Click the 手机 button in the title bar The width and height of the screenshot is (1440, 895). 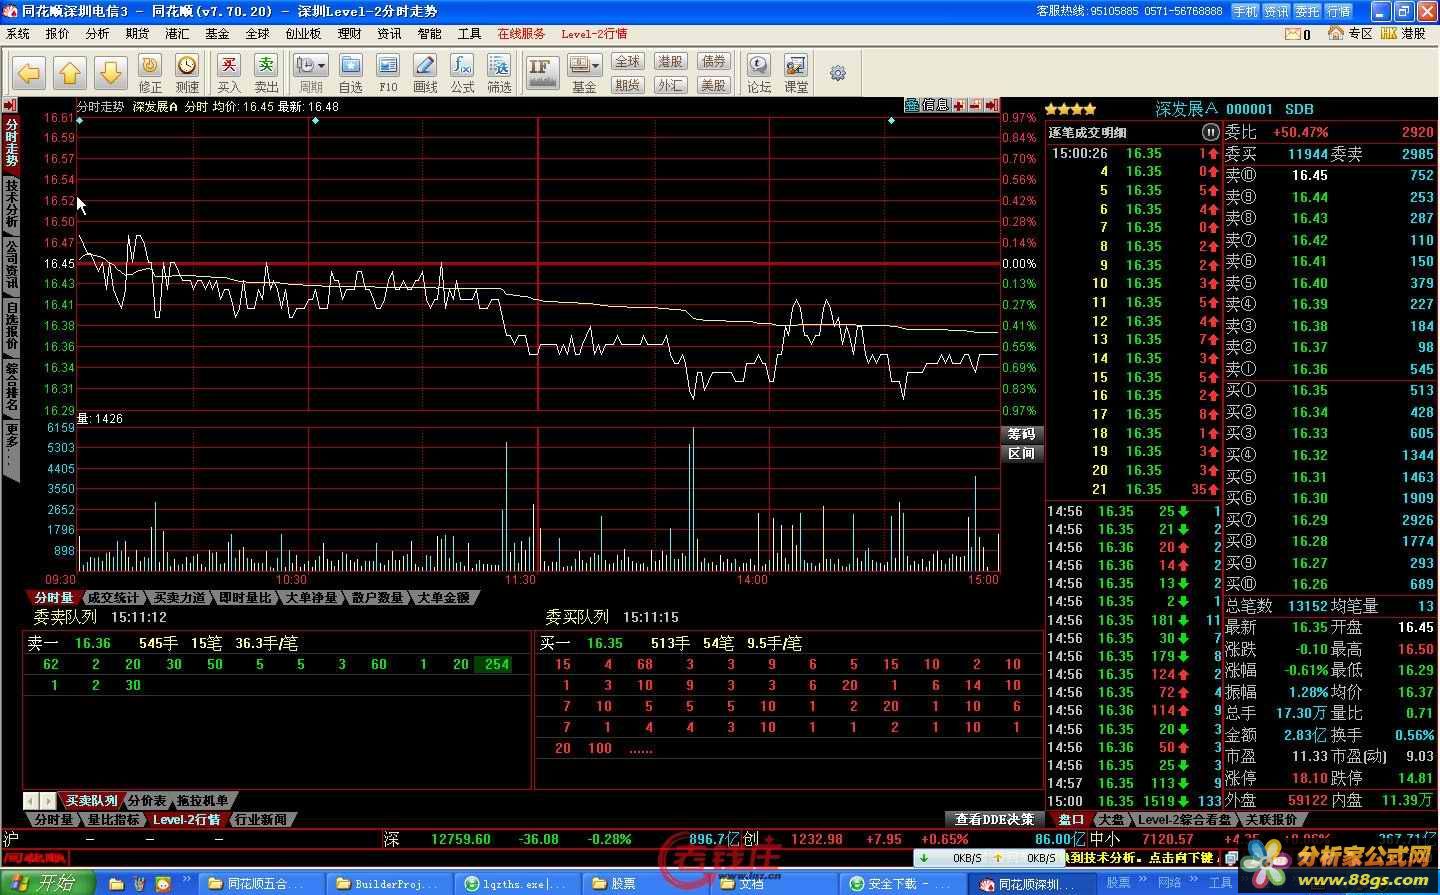coord(1245,11)
